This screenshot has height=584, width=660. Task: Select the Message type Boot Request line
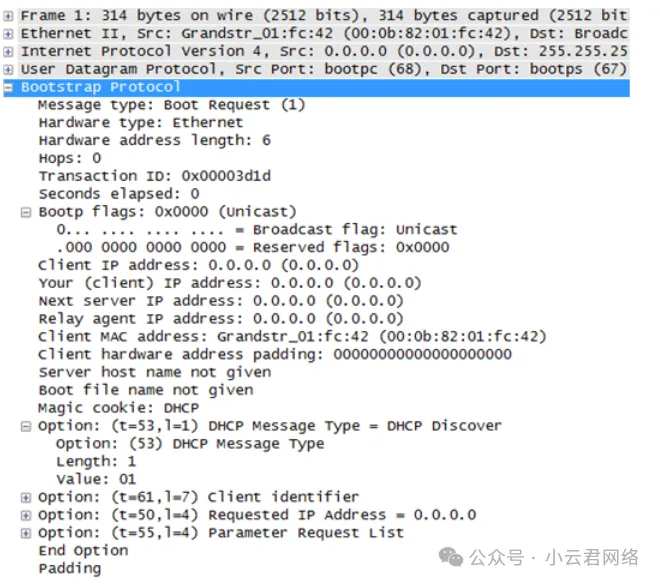point(171,105)
